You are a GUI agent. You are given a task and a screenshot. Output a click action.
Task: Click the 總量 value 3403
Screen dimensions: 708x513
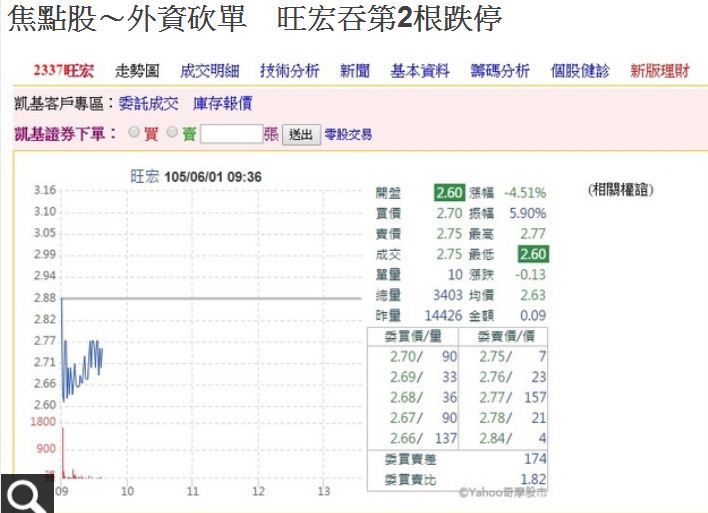(448, 295)
